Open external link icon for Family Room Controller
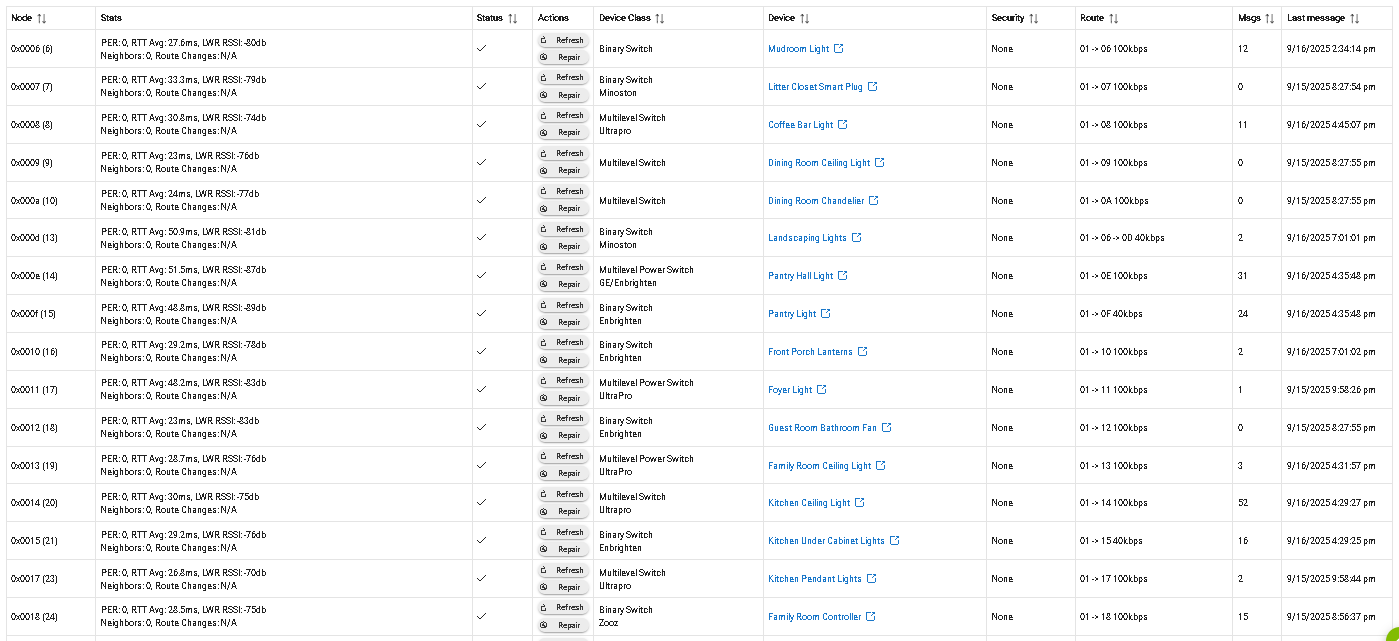Image resolution: width=1399 pixels, height=641 pixels. click(871, 617)
